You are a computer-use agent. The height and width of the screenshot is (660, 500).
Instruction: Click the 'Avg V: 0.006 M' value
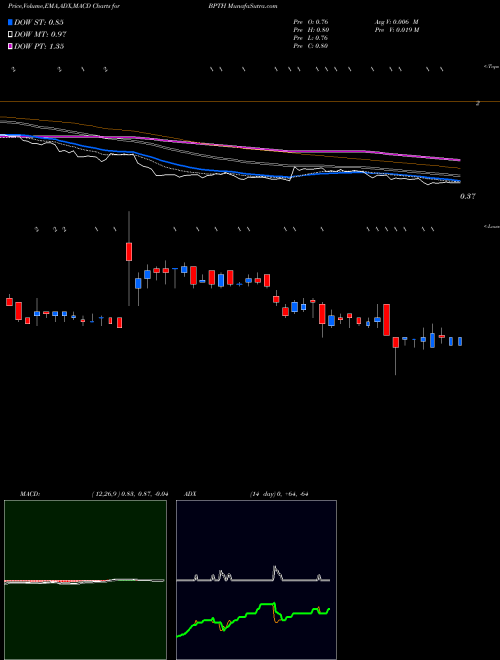396,22
